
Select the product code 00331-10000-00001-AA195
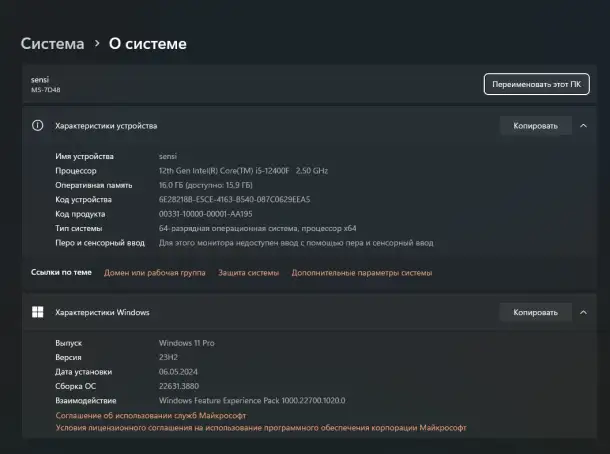(205, 214)
